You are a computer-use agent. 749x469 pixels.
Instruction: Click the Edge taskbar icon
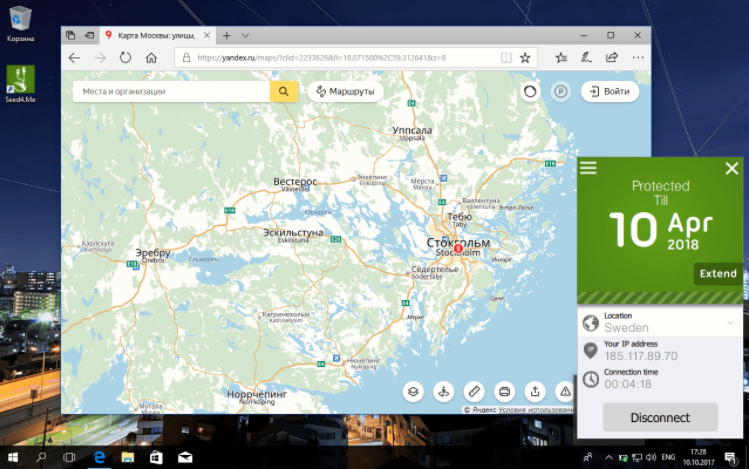(x=99, y=458)
